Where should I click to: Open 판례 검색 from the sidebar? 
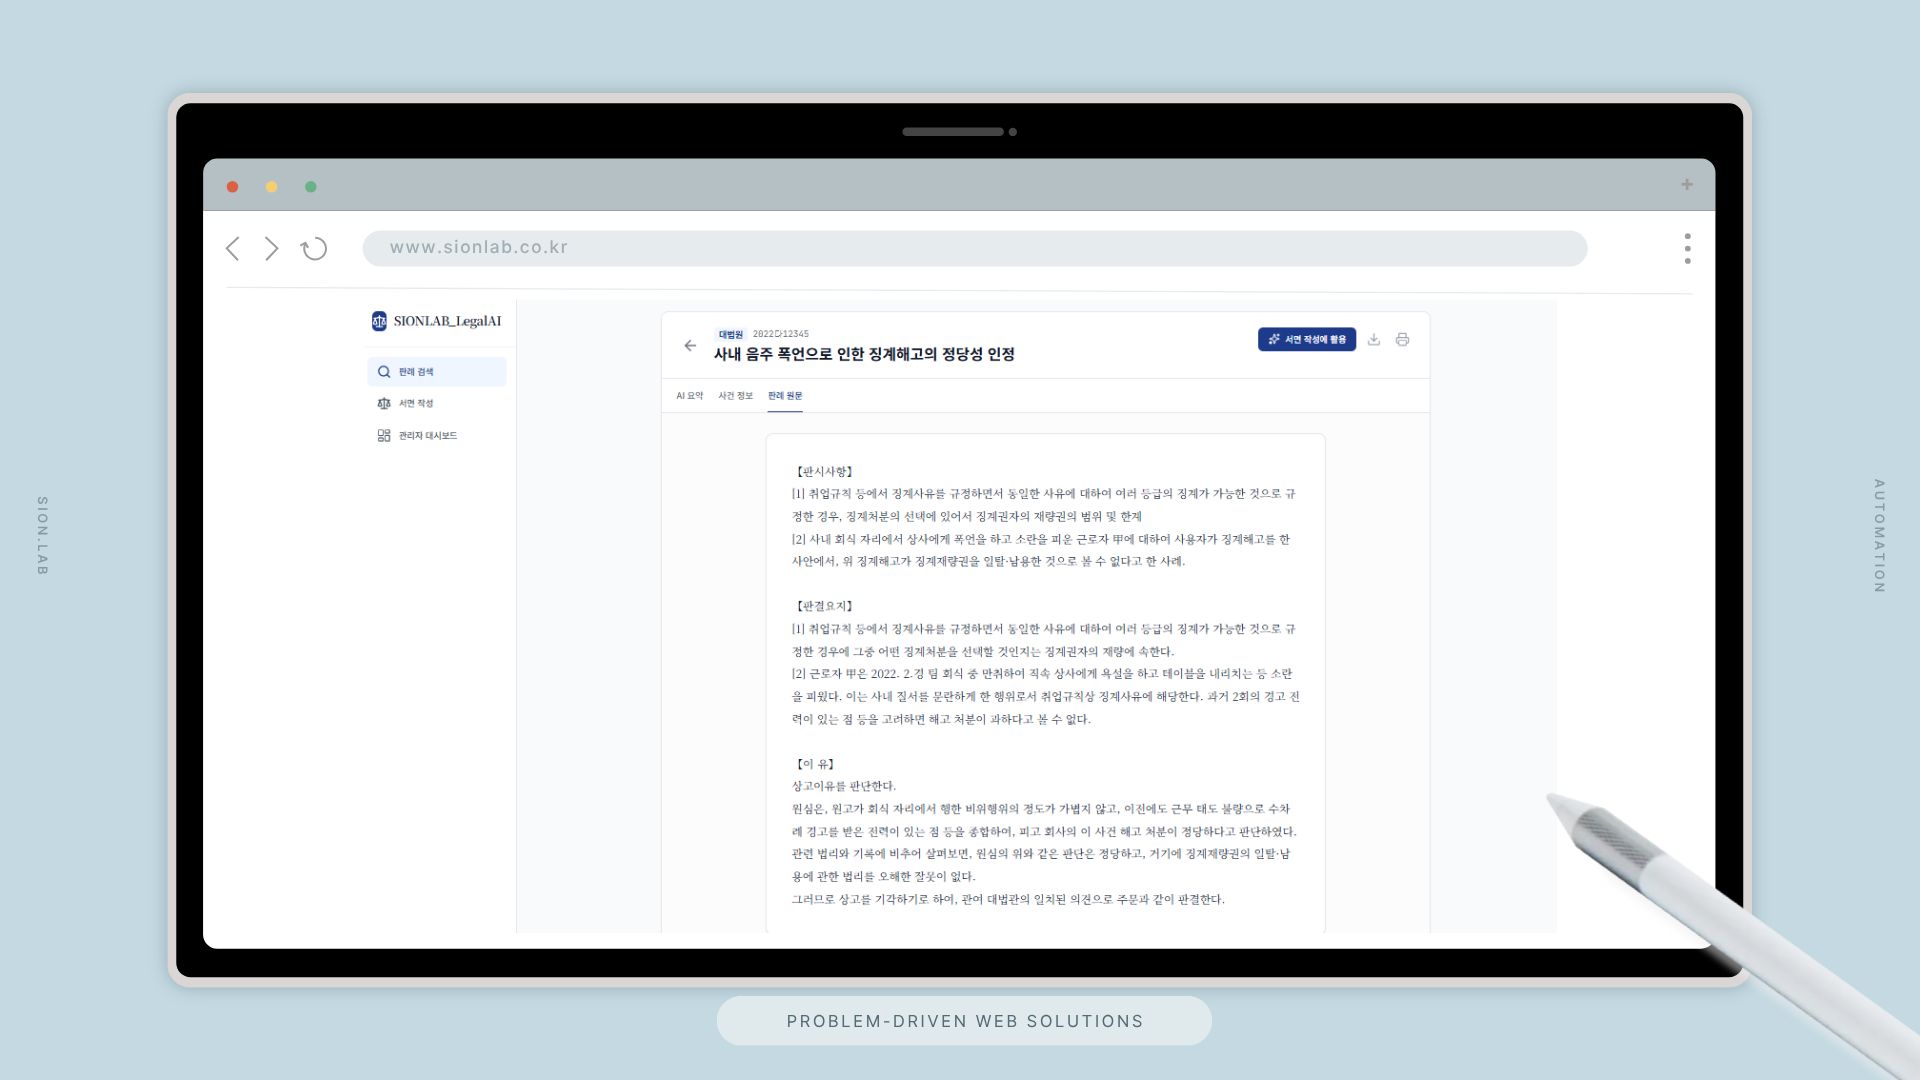coord(436,372)
